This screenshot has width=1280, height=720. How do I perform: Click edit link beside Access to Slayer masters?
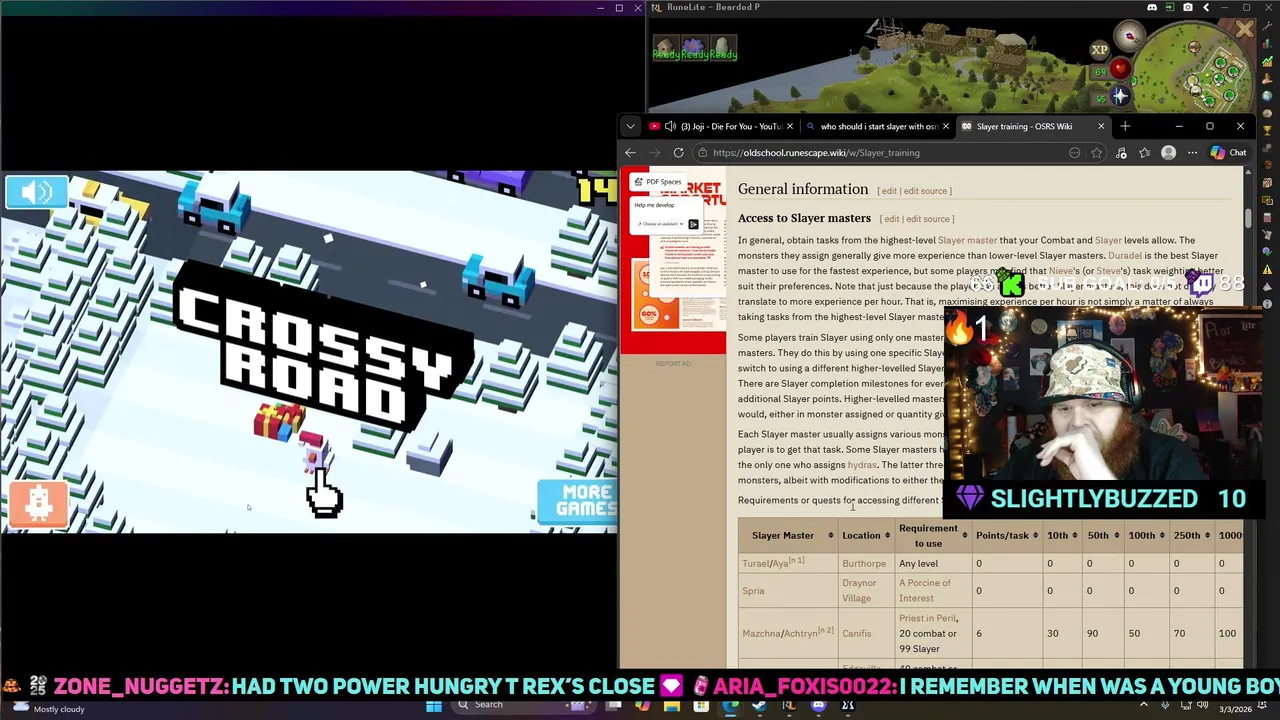pos(891,219)
